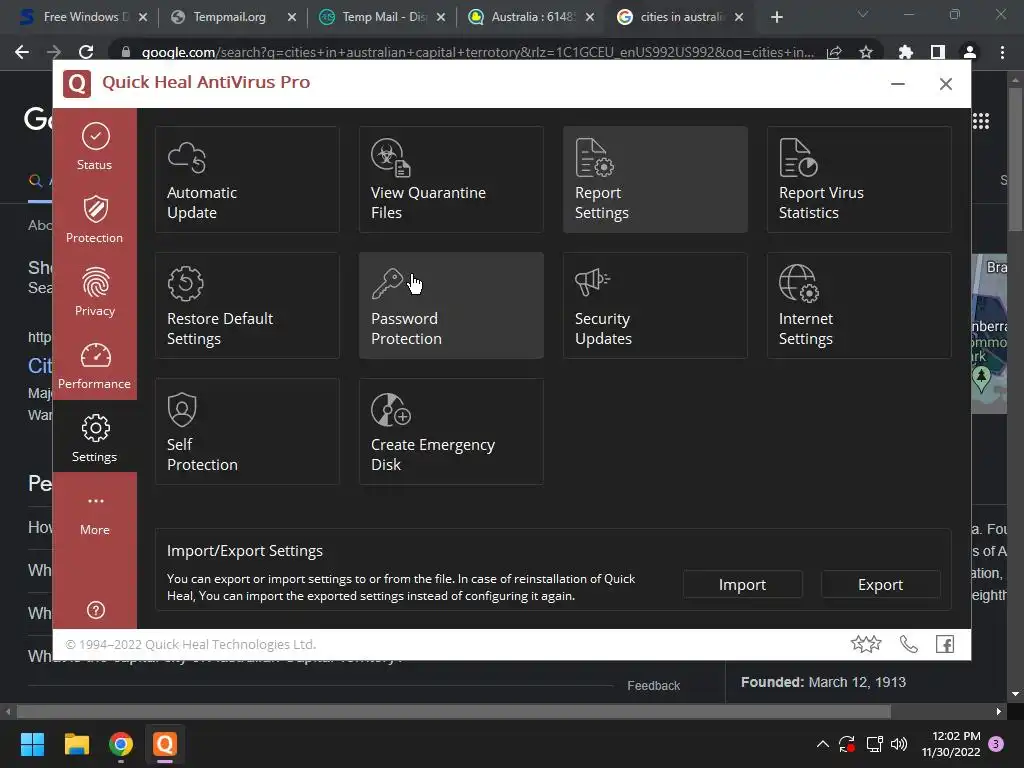The image size is (1024, 768).
Task: Show hidden system tray icons
Action: tap(823, 744)
